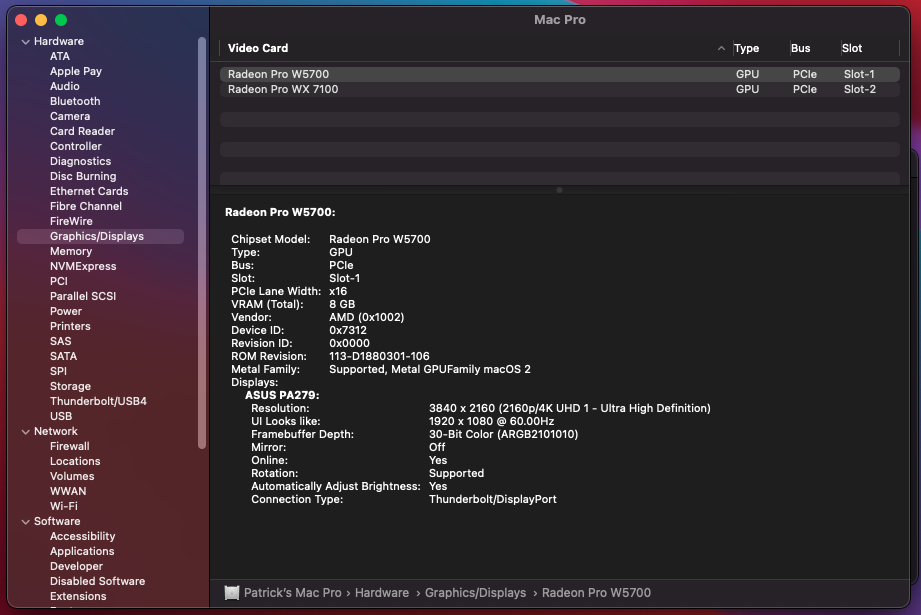The width and height of the screenshot is (921, 615).
Task: Select Parallel SCSI in the sidebar
Action: 83,296
